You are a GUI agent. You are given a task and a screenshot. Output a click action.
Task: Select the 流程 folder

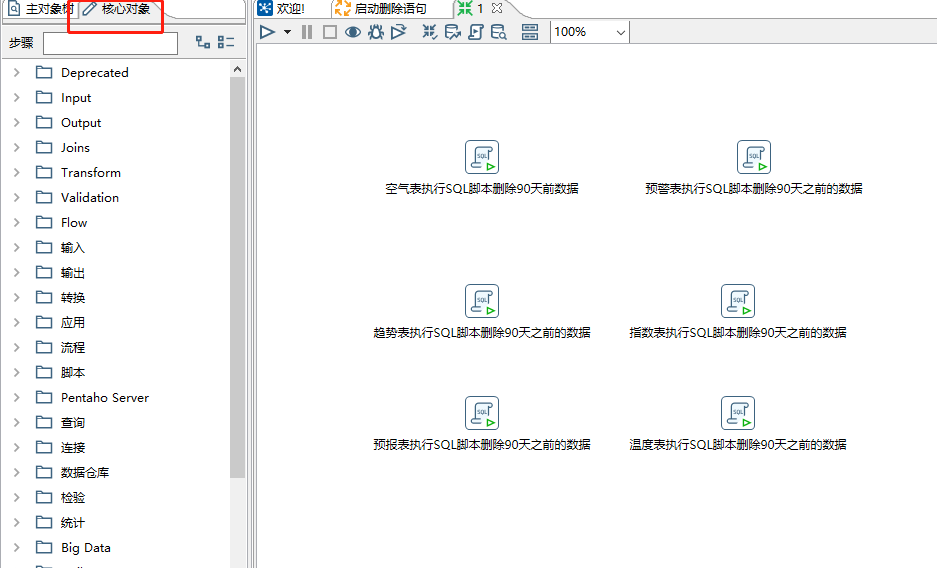point(73,348)
